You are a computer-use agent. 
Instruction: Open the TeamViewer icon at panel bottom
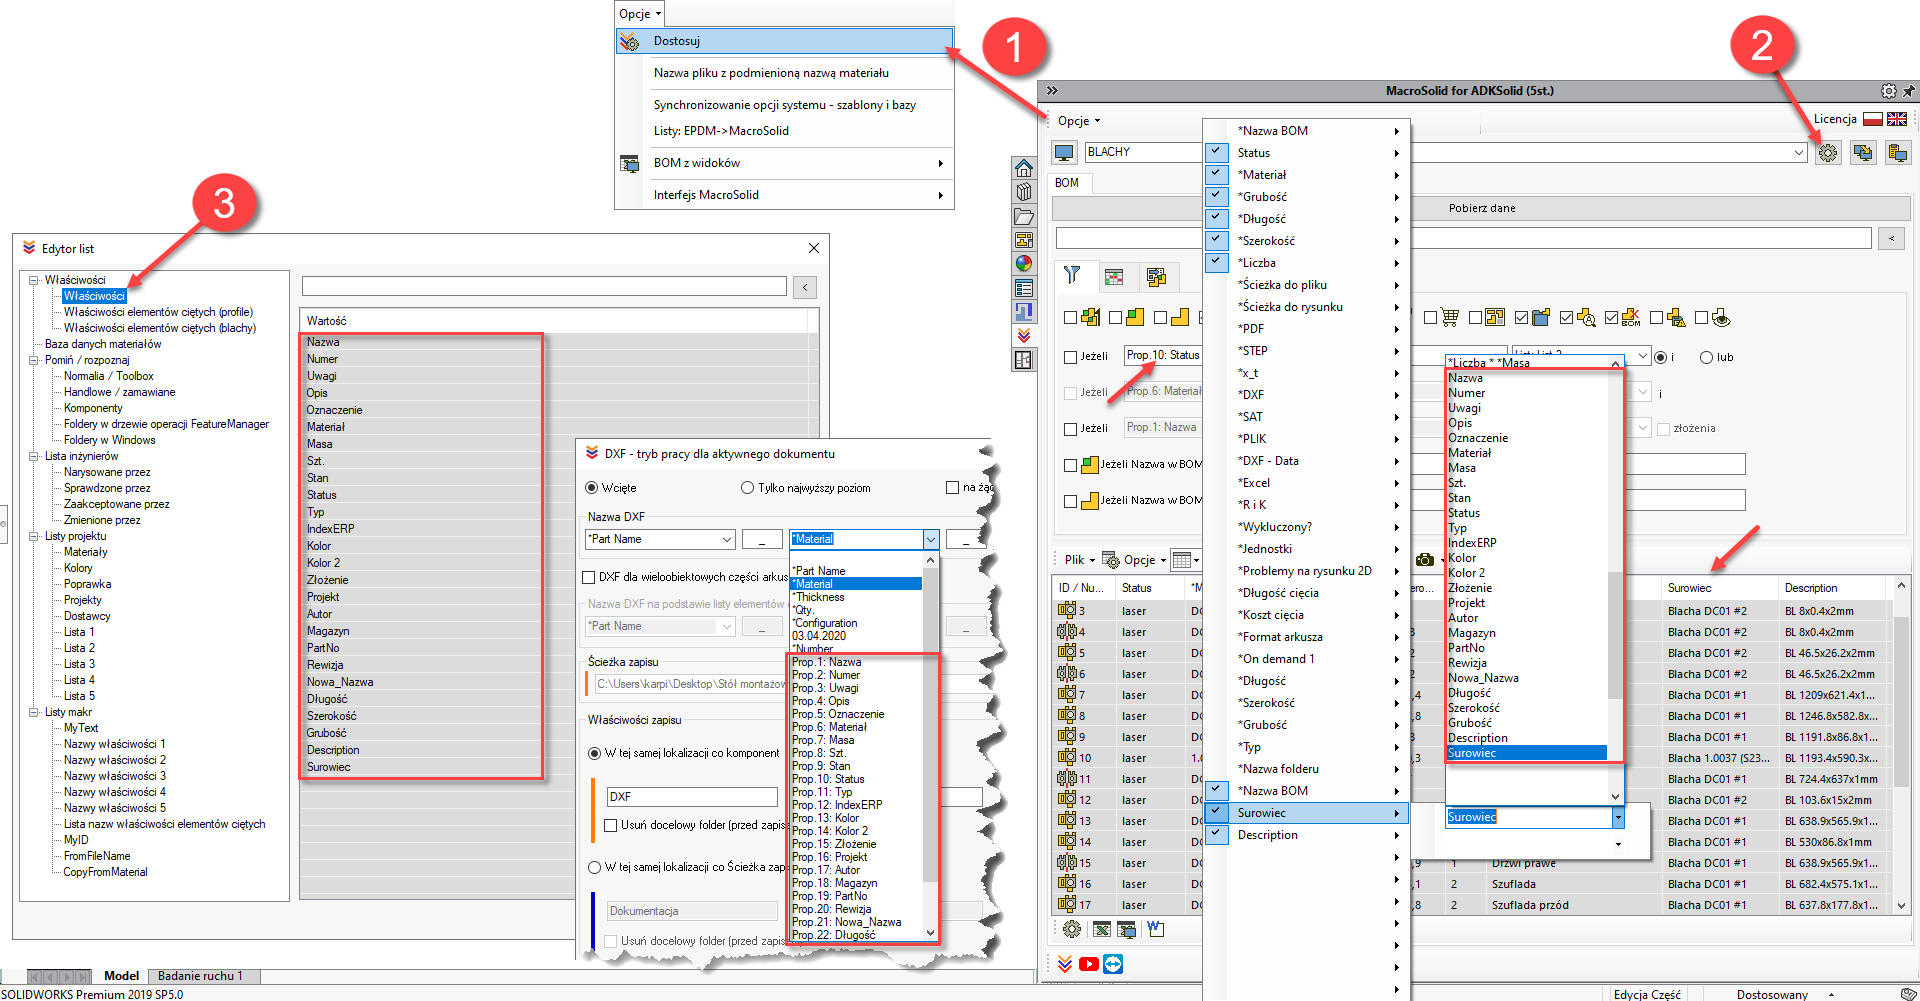1113,964
